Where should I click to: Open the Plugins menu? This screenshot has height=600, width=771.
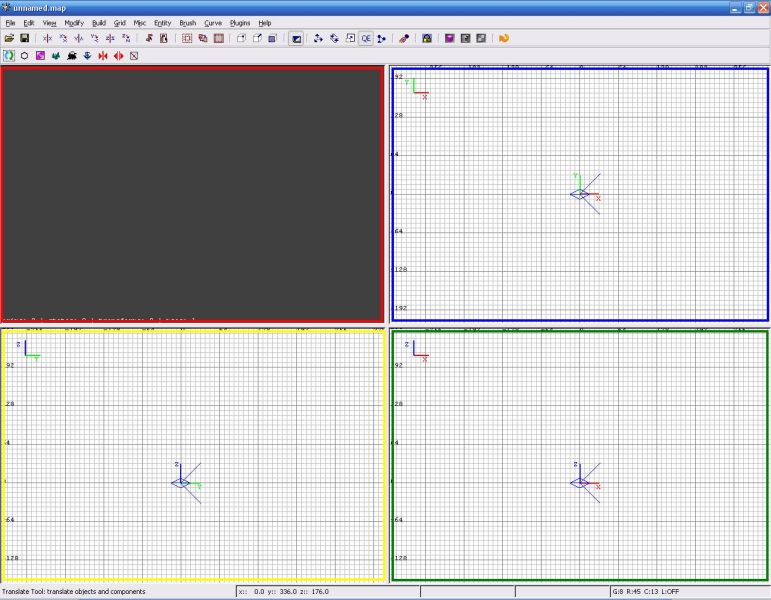[240, 22]
